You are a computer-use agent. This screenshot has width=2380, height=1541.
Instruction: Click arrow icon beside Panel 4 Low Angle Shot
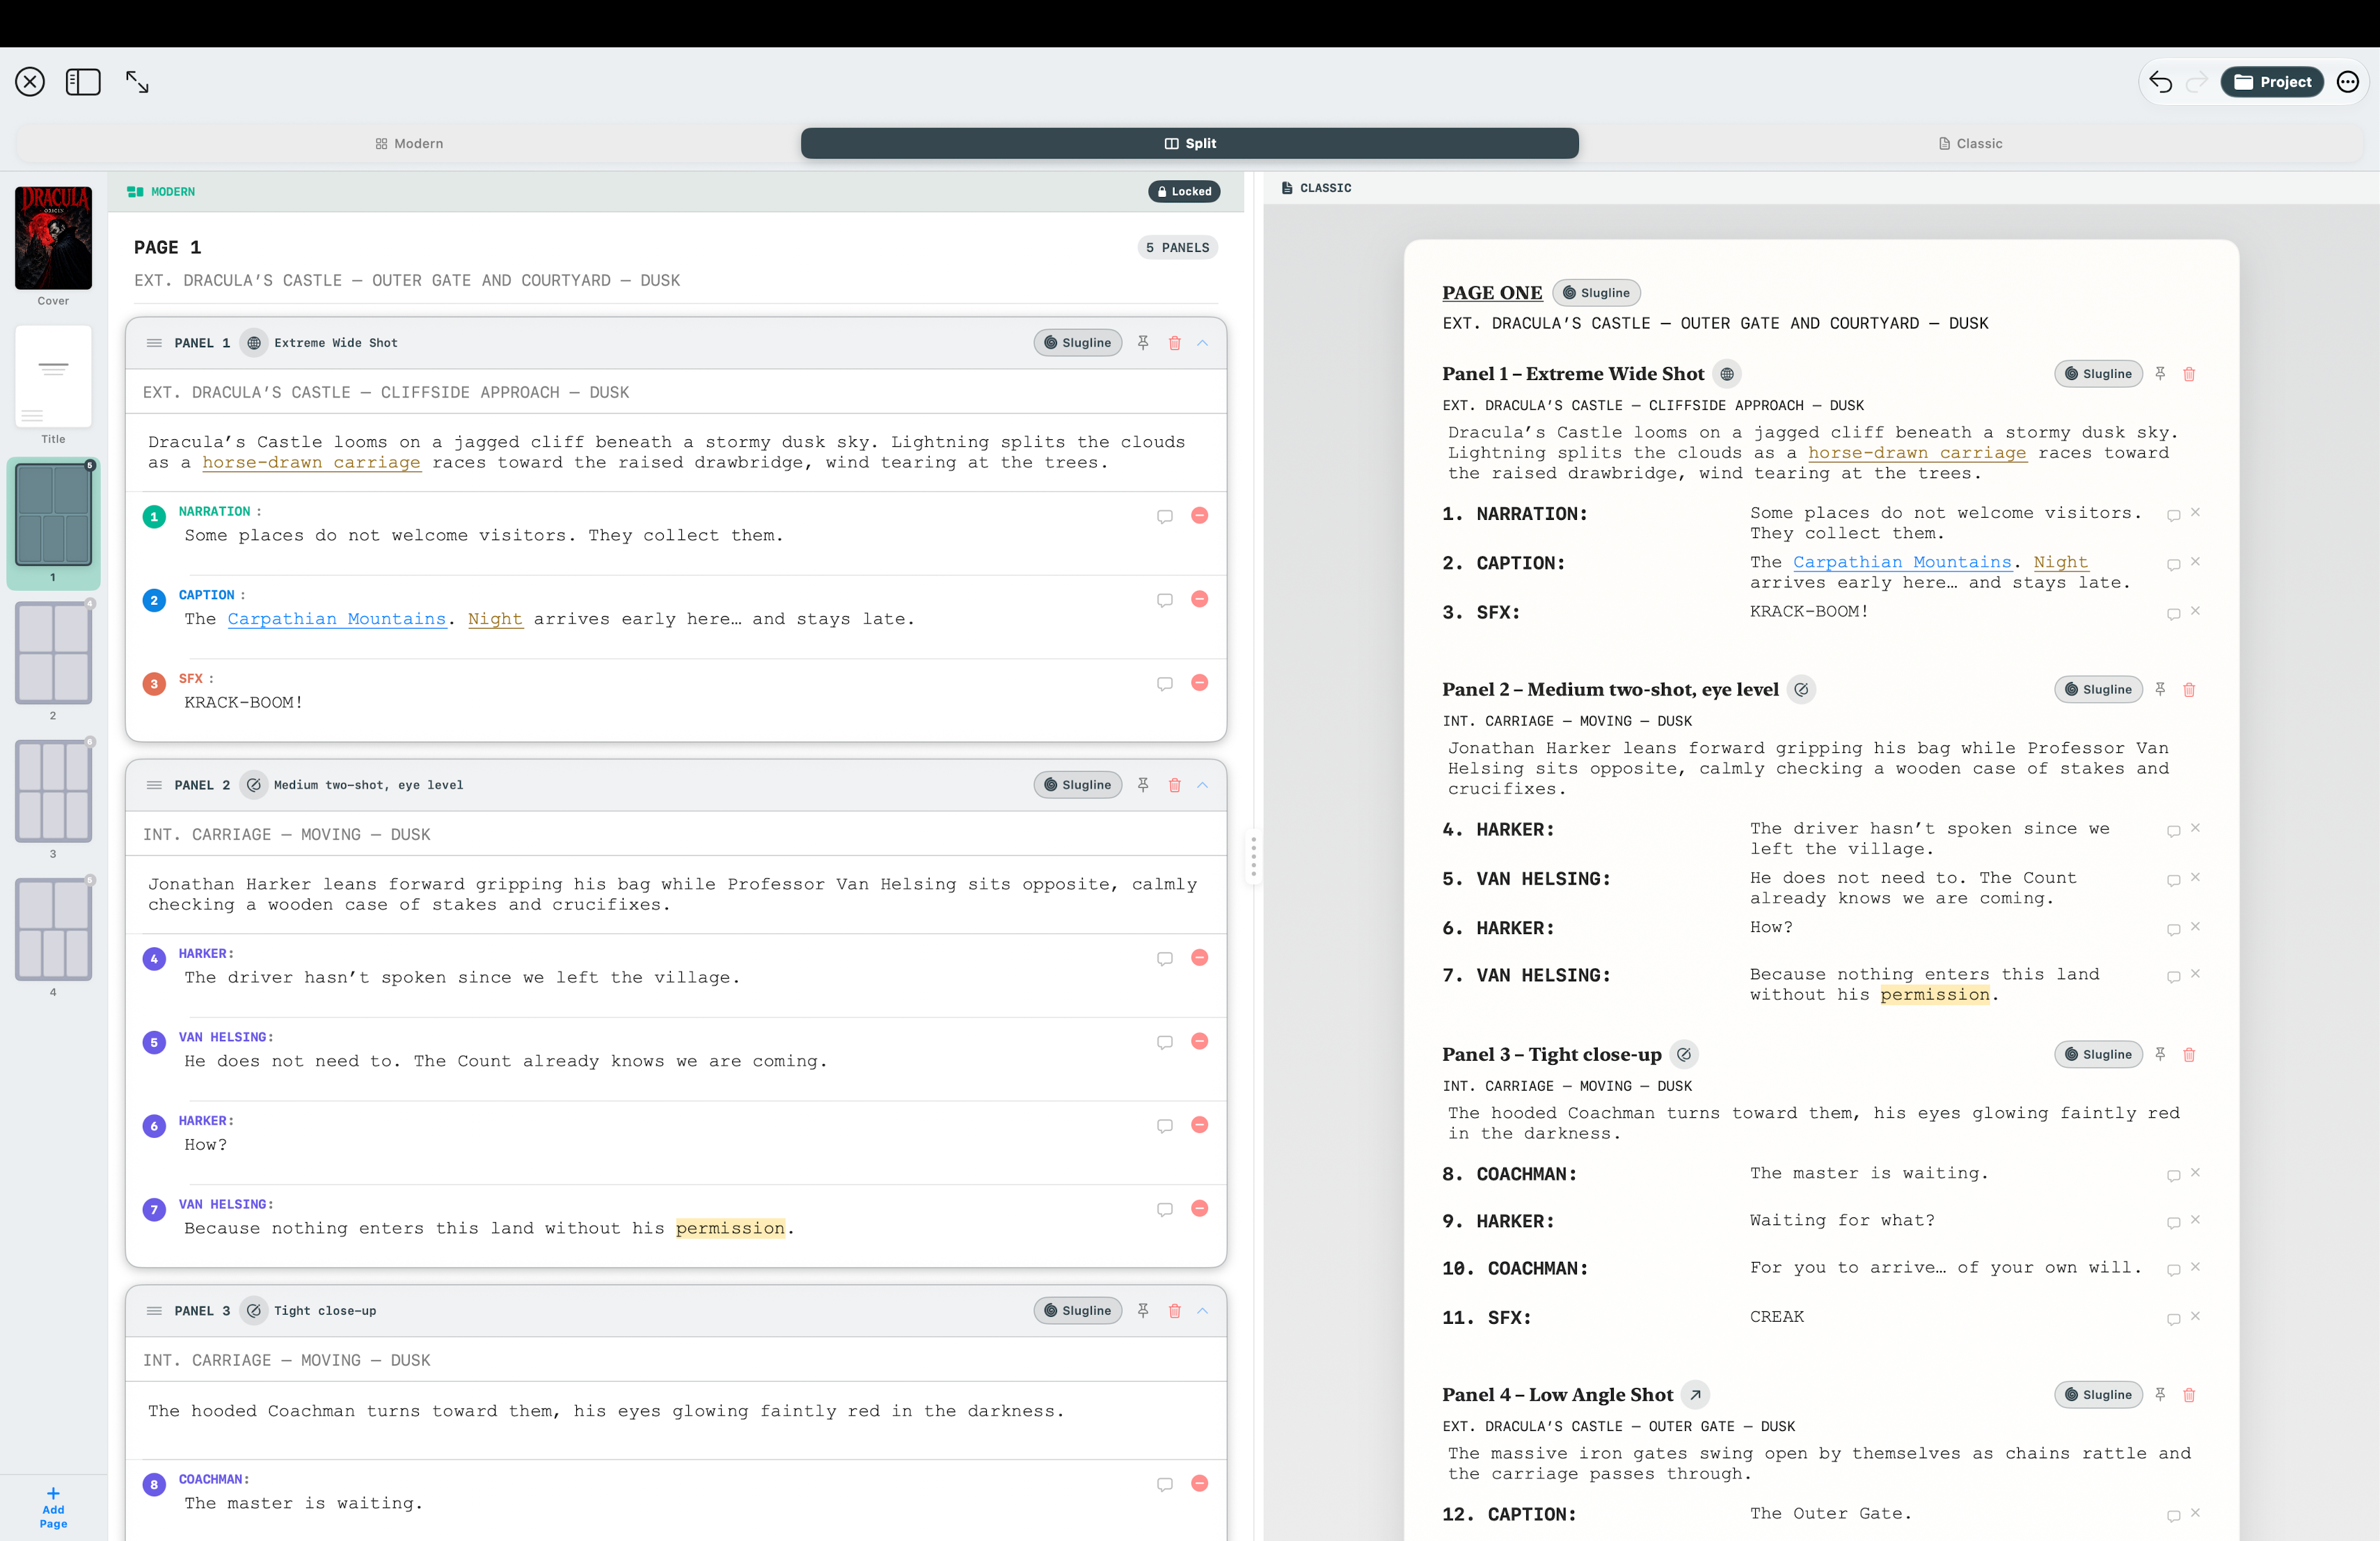click(1695, 1395)
